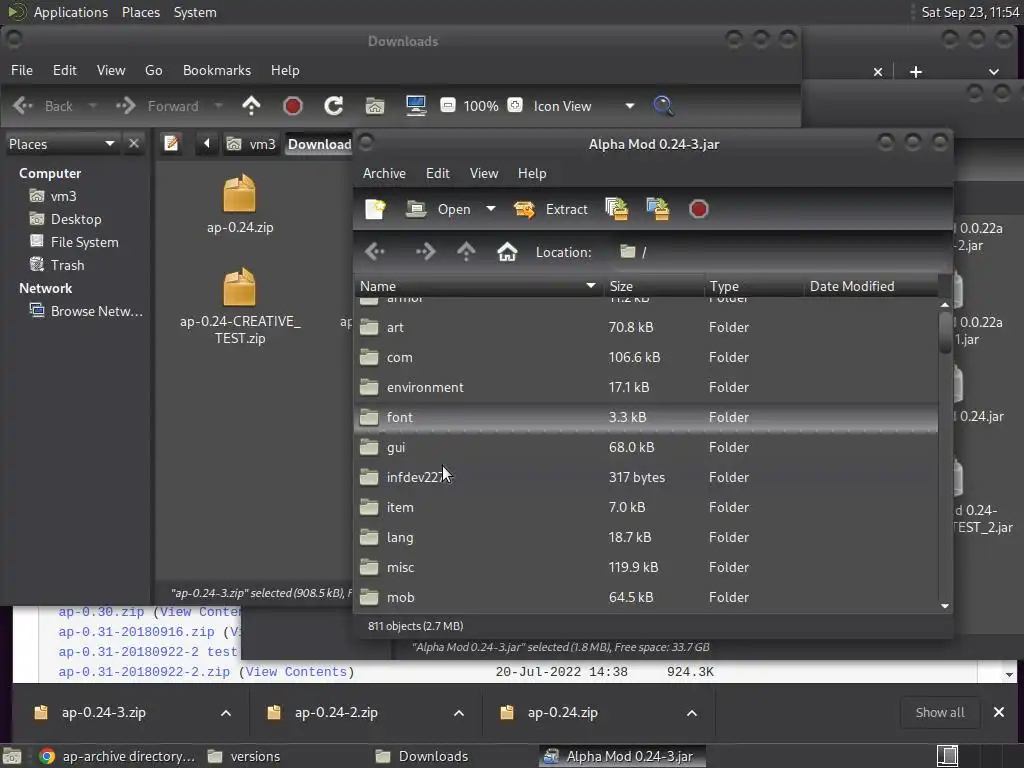Open home folder icon in Downloads toolbar
1024x768 pixels.
pyautogui.click(x=375, y=106)
